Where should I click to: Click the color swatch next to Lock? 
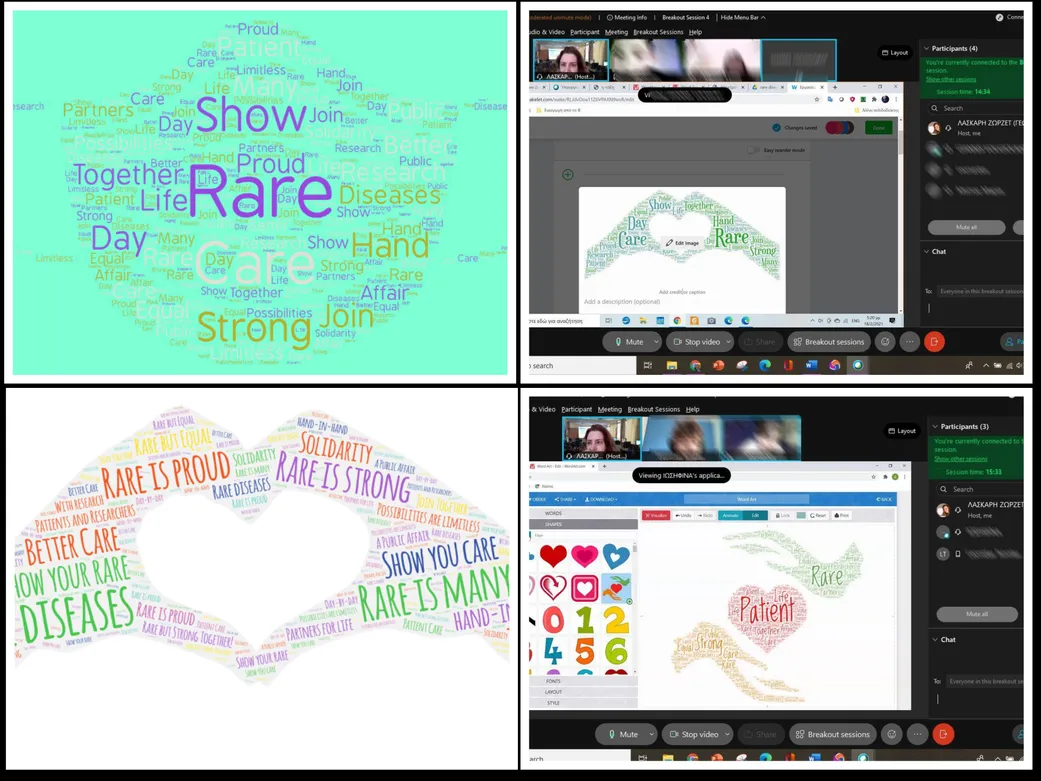pyautogui.click(x=800, y=515)
